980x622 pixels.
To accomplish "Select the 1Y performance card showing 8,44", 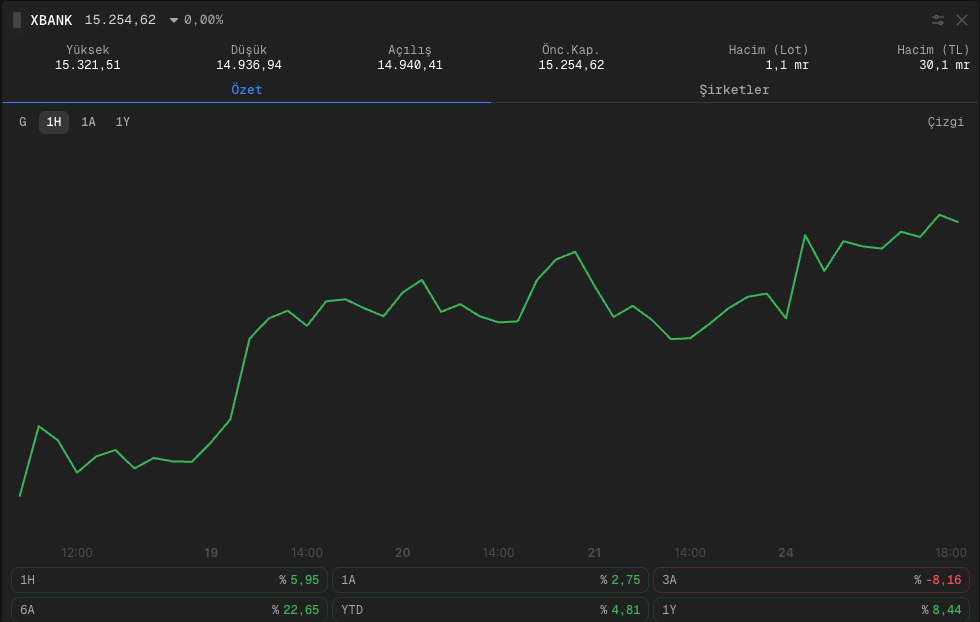I will (x=811, y=609).
